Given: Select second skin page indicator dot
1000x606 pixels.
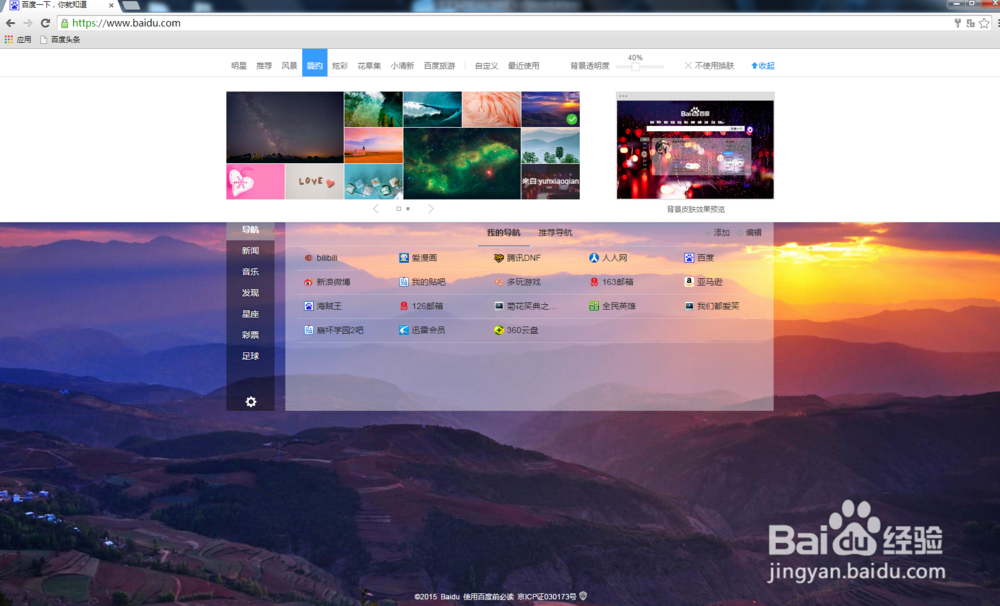Looking at the screenshot, I should 408,209.
